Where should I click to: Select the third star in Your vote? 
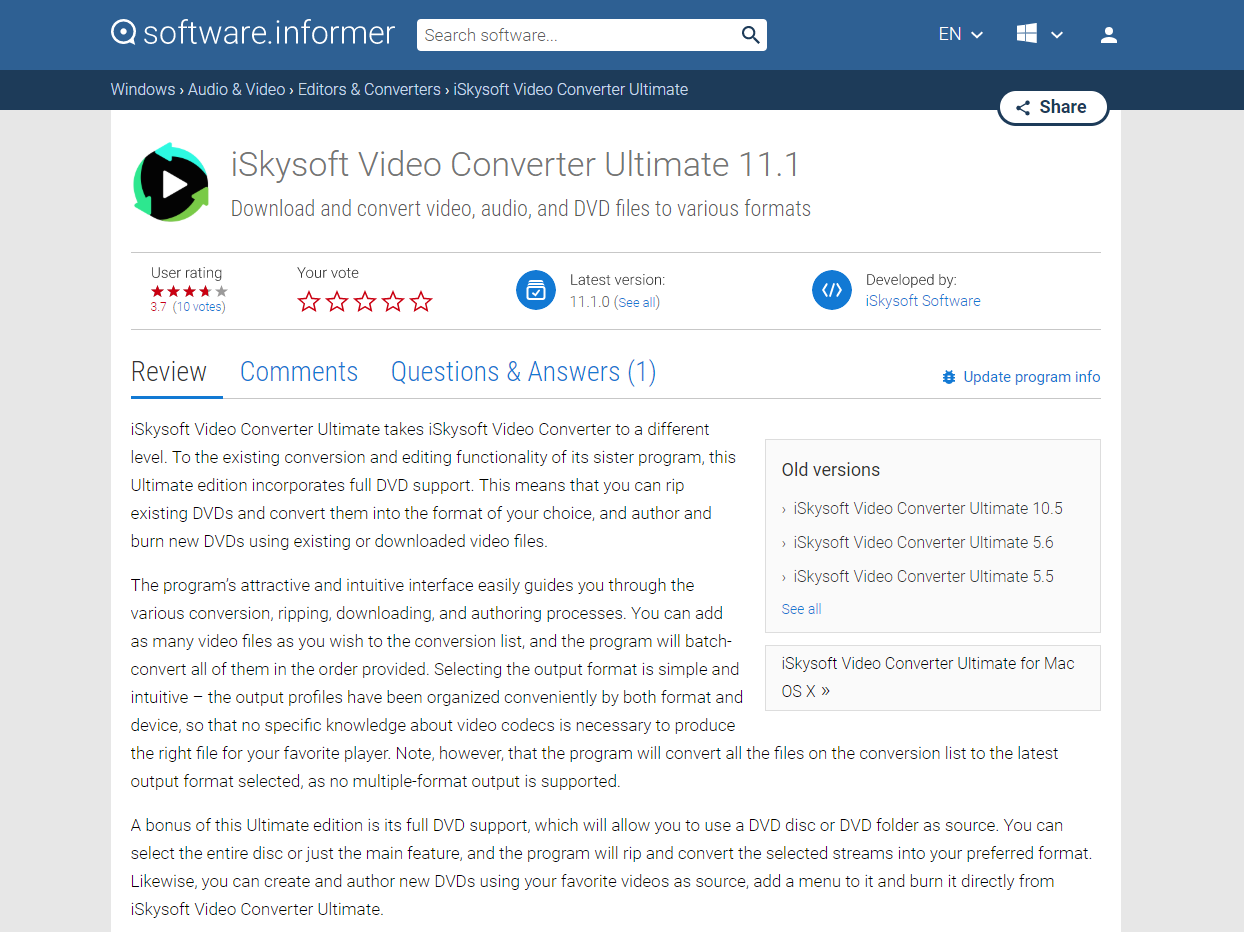(365, 301)
